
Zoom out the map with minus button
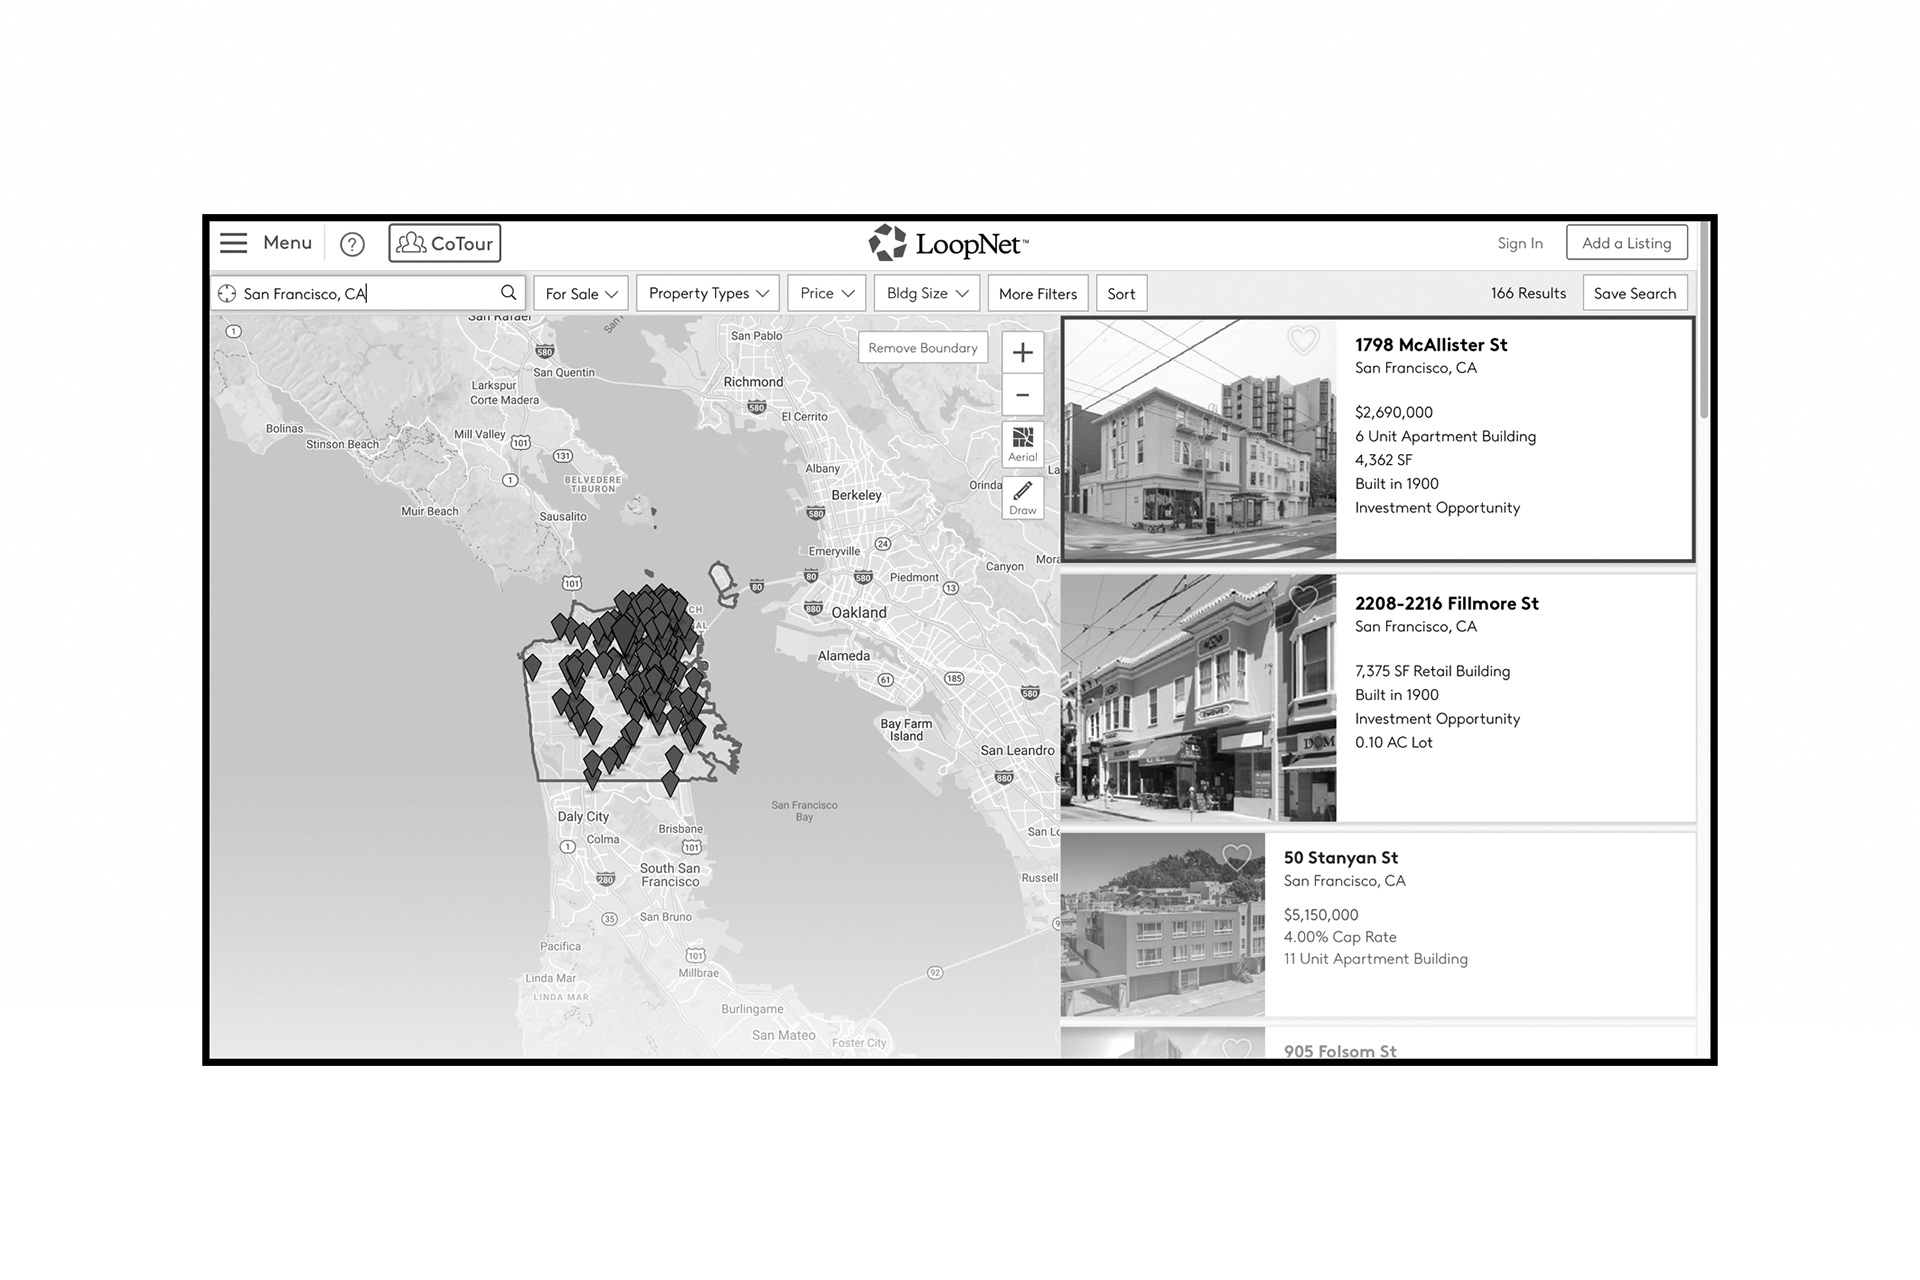point(1022,395)
